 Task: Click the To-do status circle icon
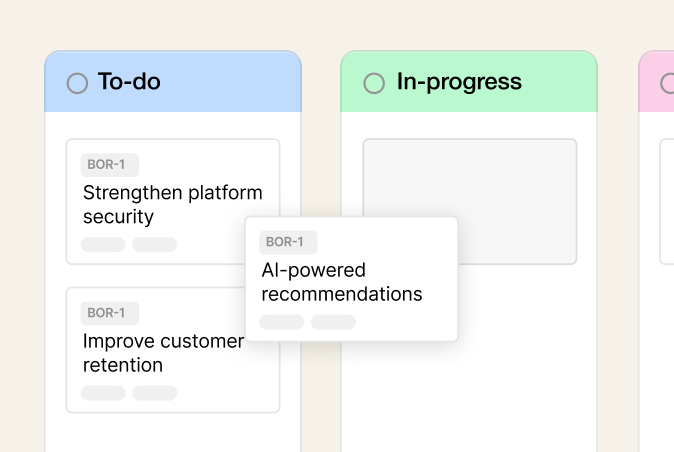pos(77,83)
